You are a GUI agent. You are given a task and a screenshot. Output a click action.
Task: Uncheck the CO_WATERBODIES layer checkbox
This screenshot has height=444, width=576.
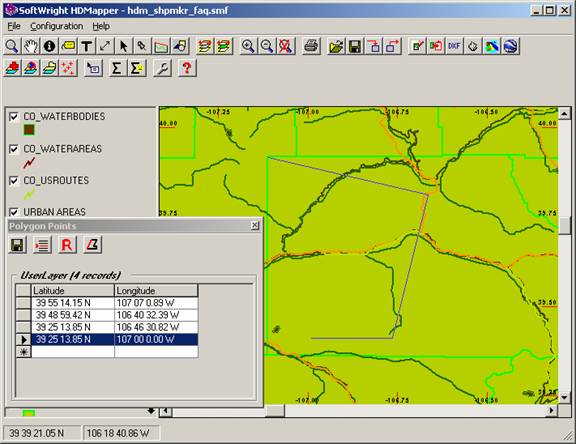[x=14, y=117]
